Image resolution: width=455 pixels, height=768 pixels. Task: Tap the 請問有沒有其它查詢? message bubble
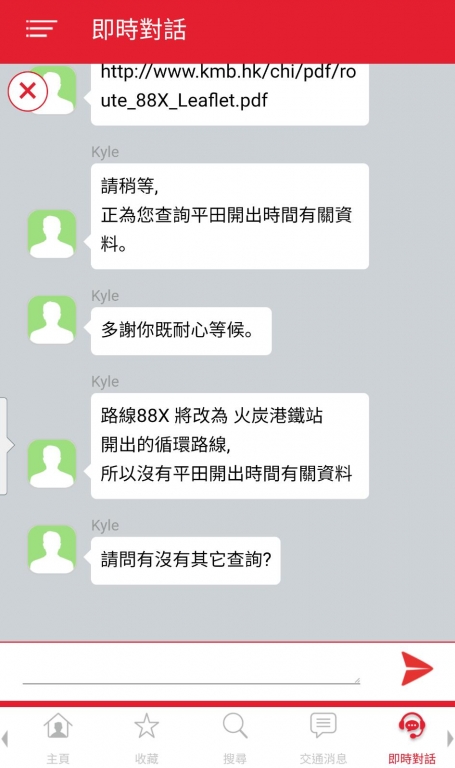(x=186, y=560)
